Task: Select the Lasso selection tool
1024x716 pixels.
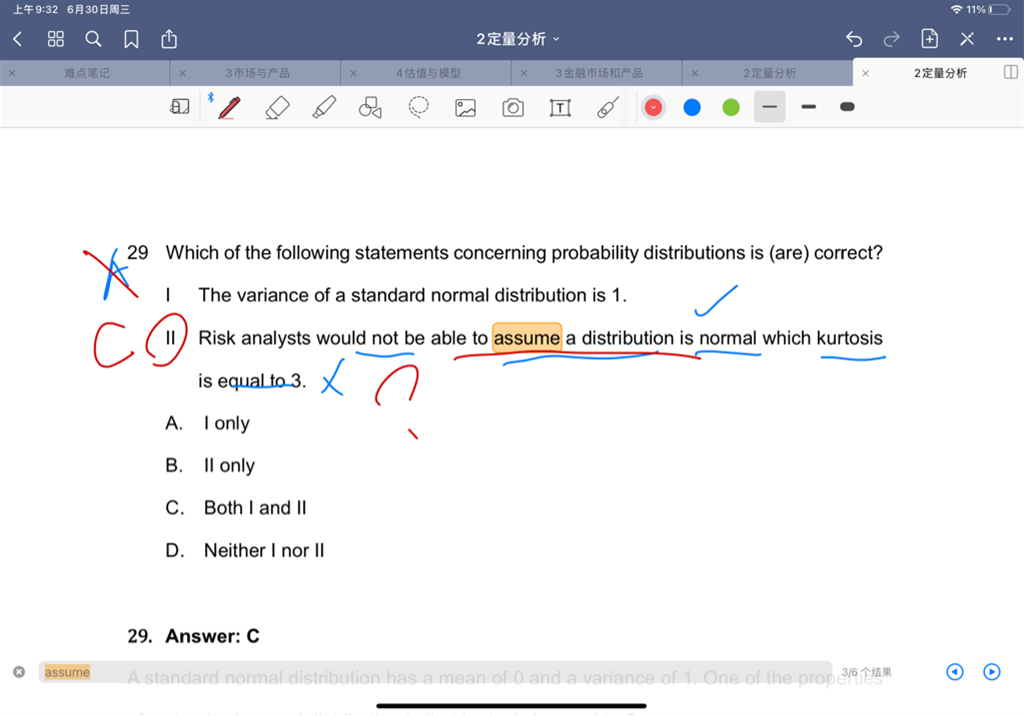Action: (x=419, y=107)
